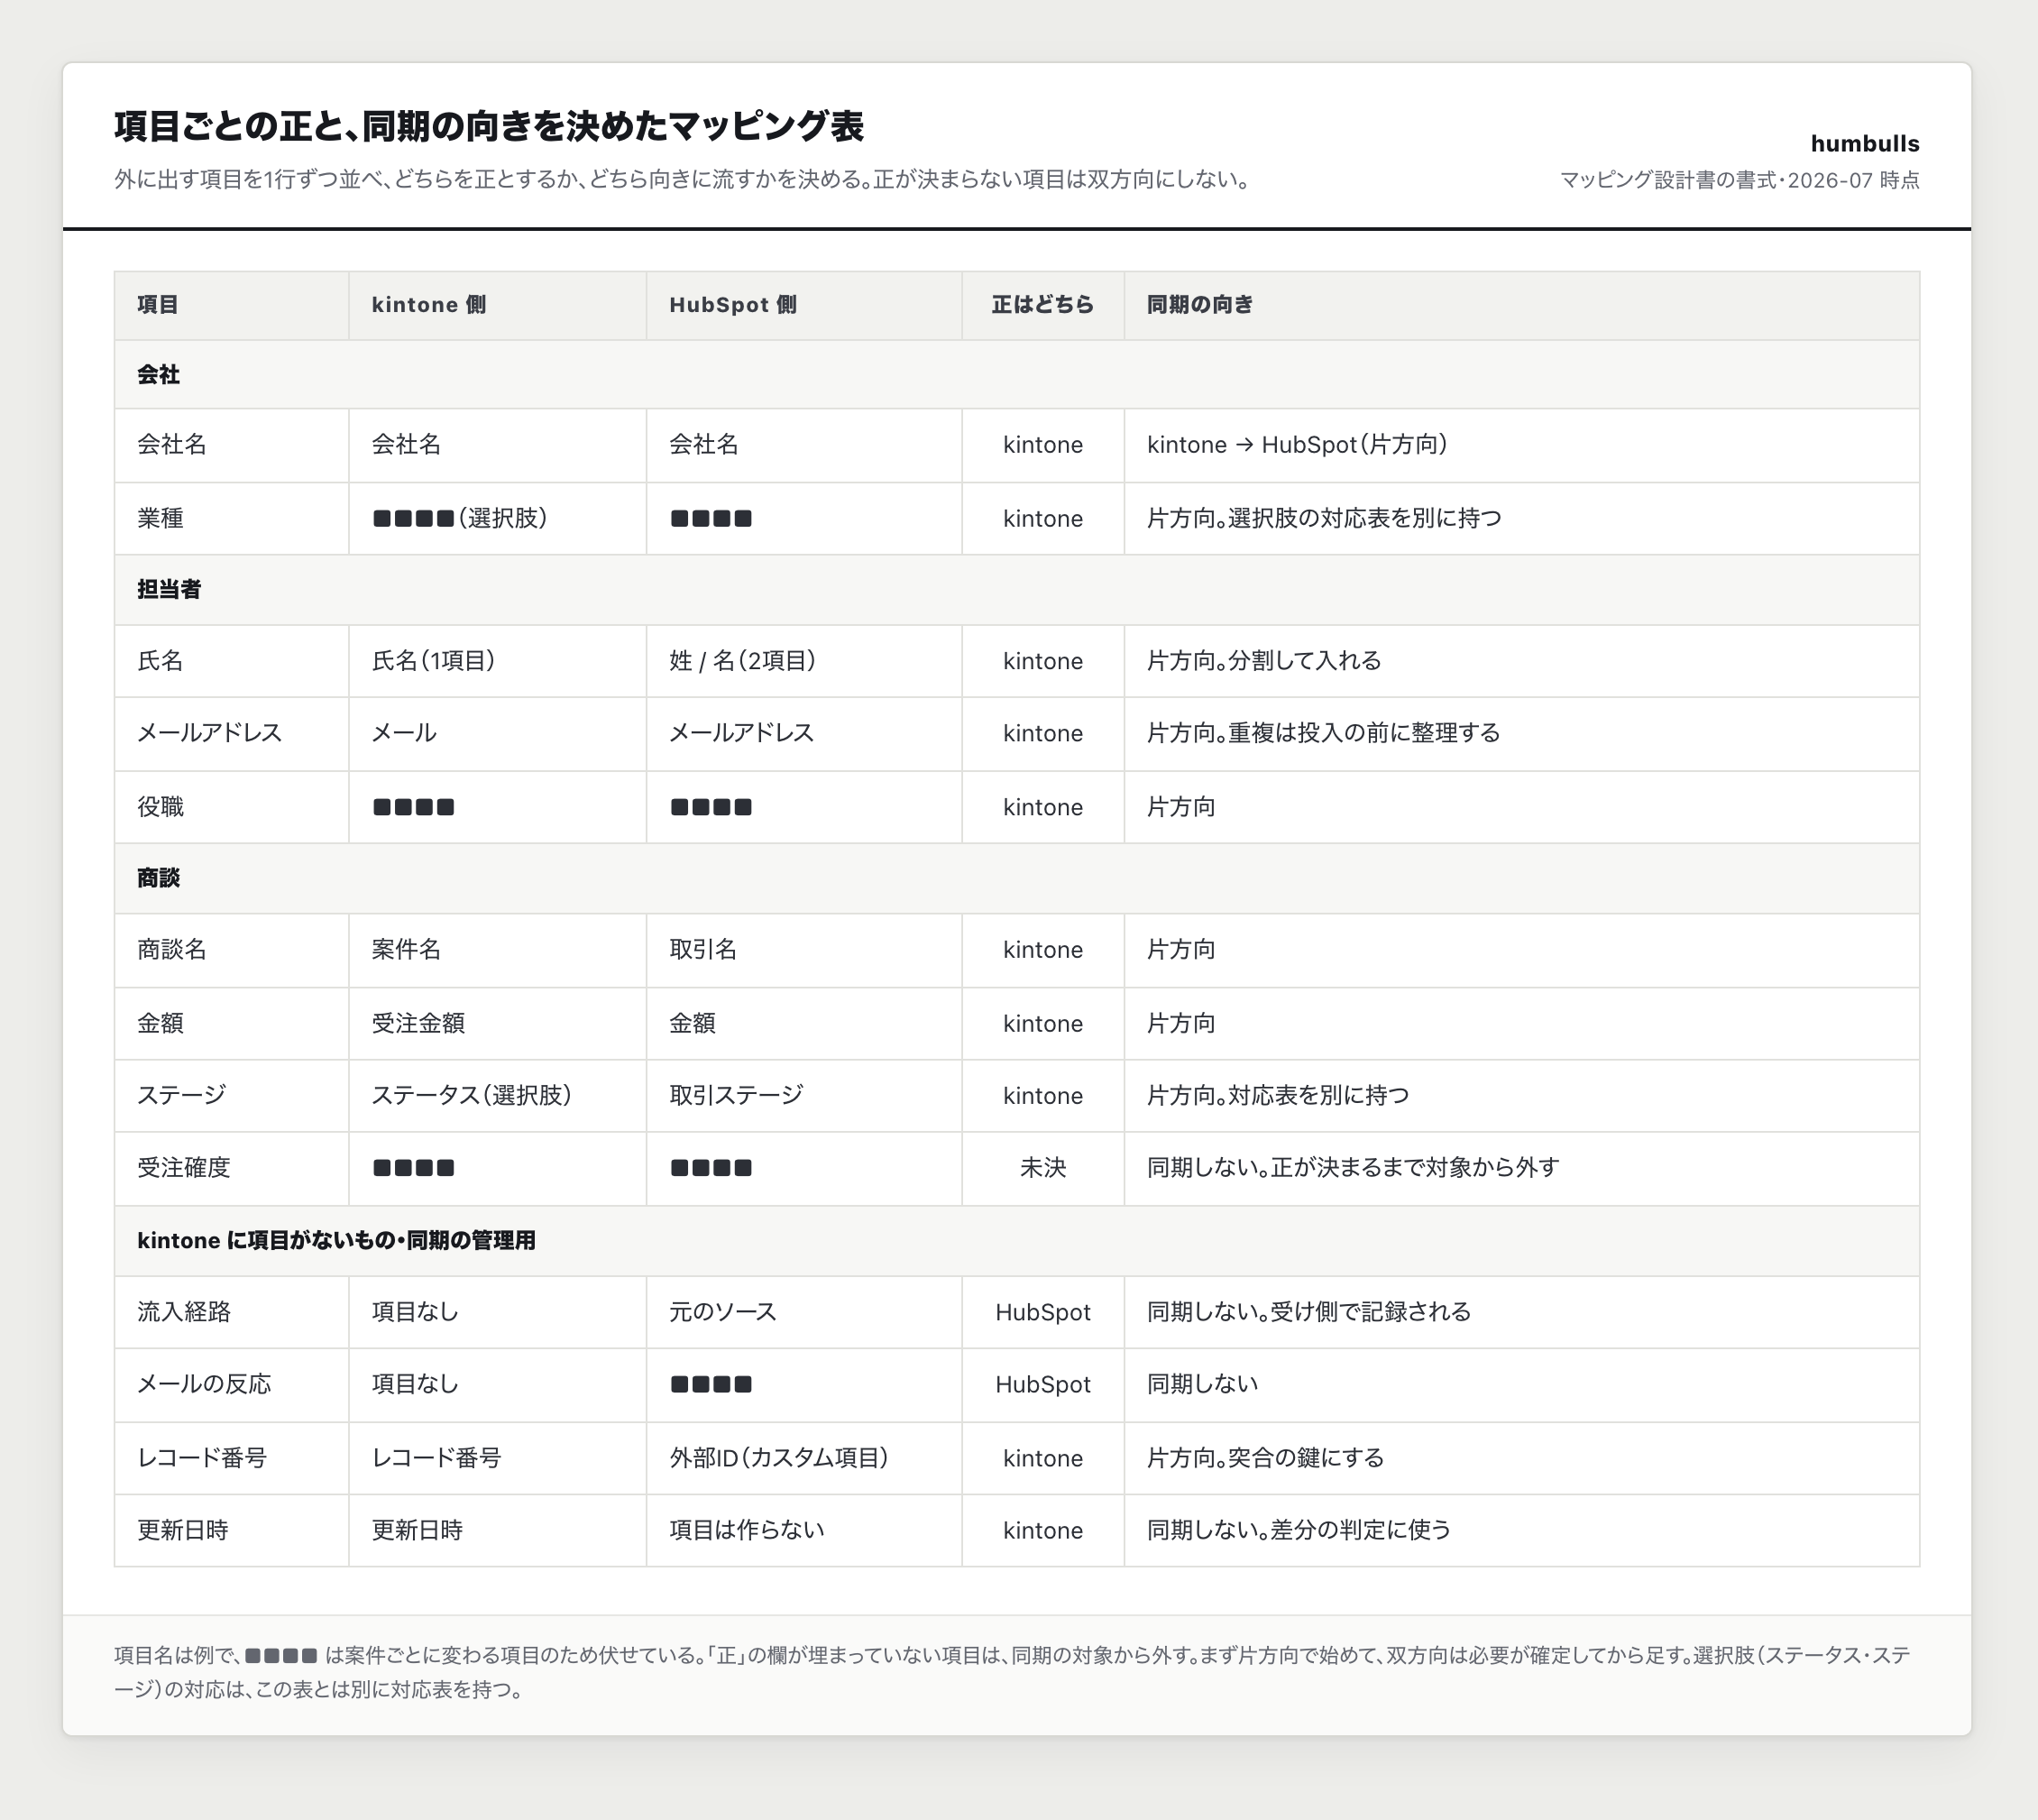Click the メール kintone cell
The height and width of the screenshot is (1820, 2038).
(x=498, y=733)
